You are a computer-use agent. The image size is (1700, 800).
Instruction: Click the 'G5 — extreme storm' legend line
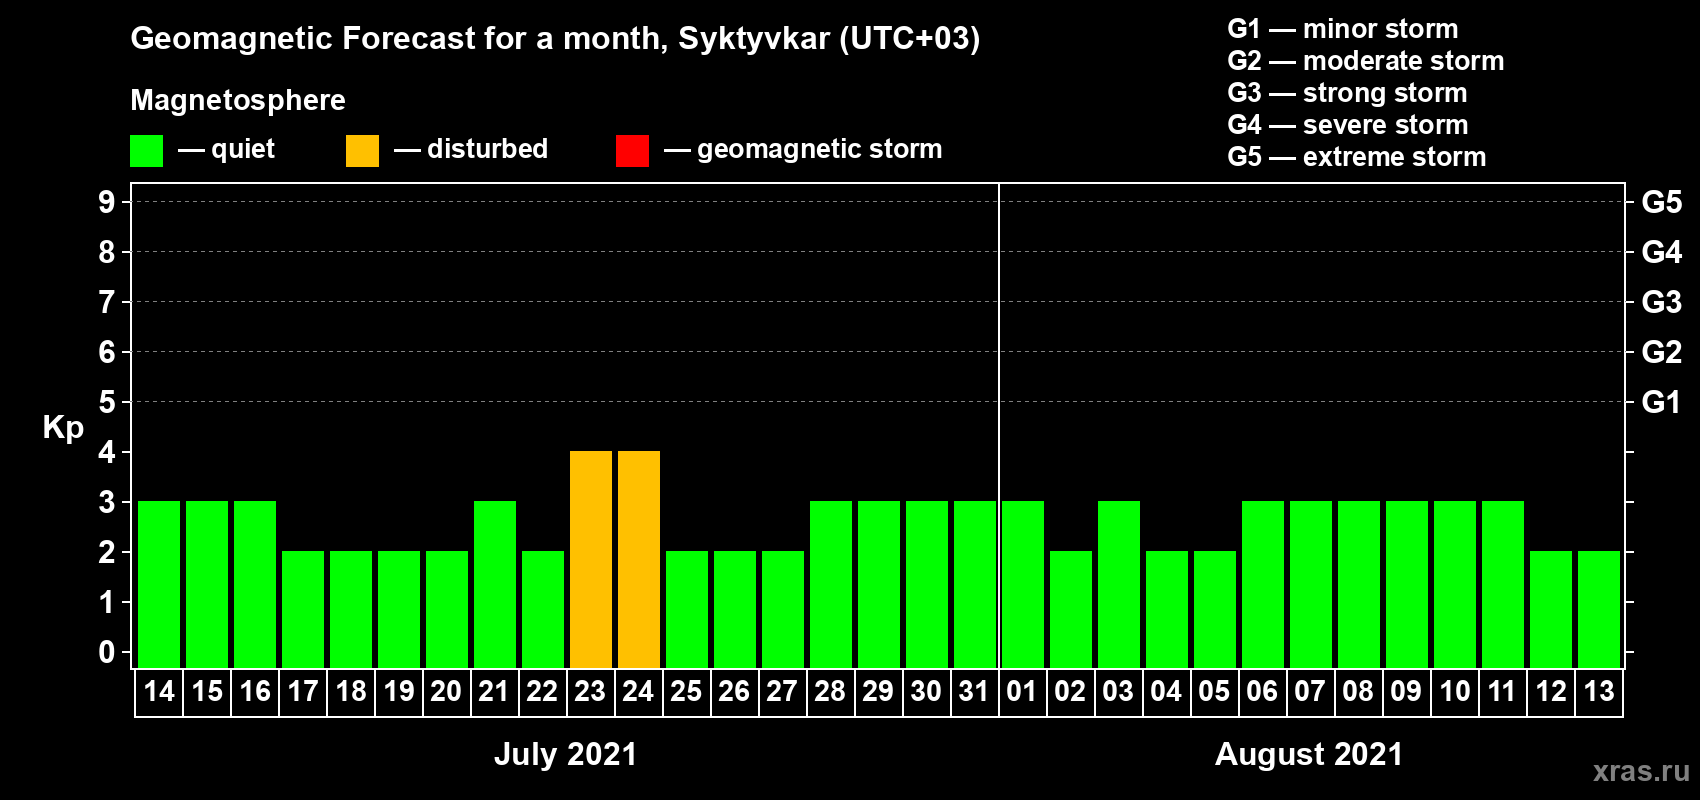tap(1357, 157)
